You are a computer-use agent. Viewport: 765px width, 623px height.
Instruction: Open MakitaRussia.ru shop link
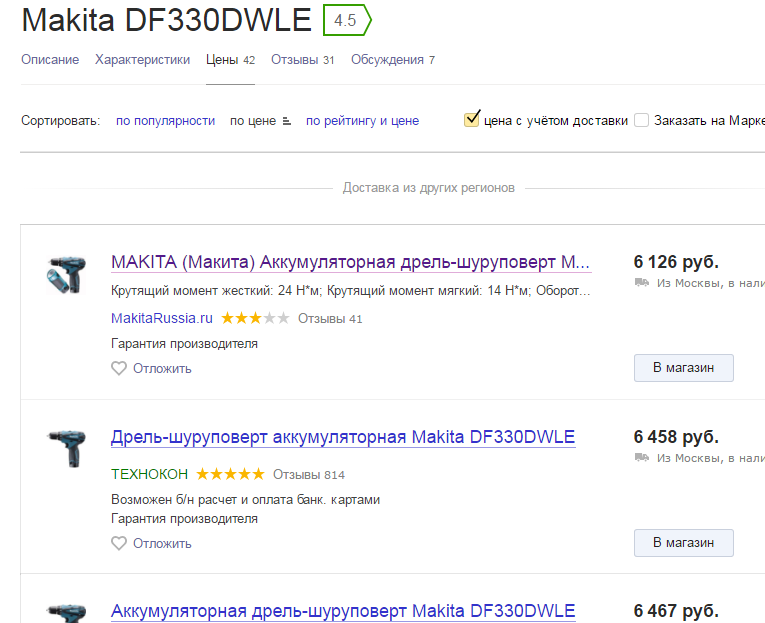pos(162,318)
